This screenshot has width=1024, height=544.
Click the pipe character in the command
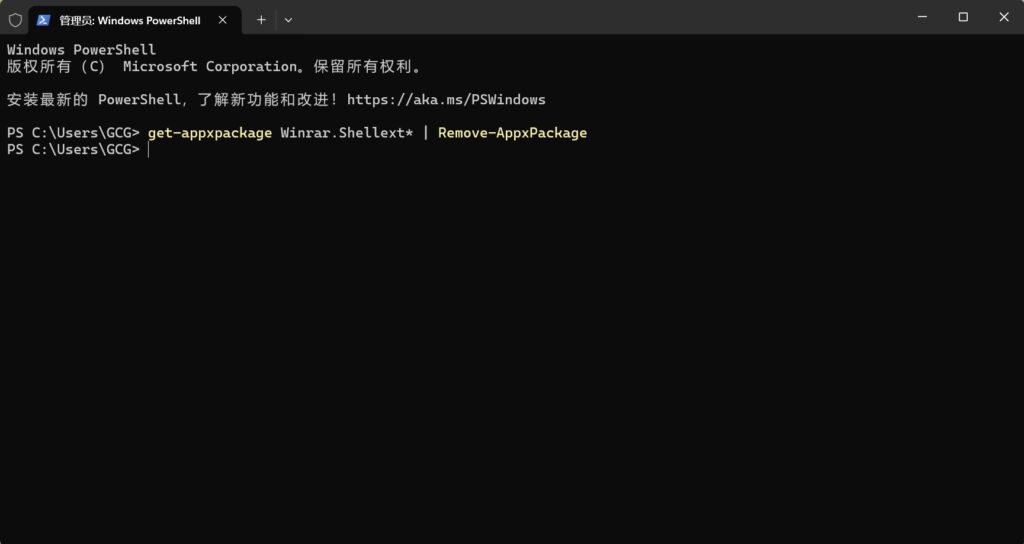point(426,133)
